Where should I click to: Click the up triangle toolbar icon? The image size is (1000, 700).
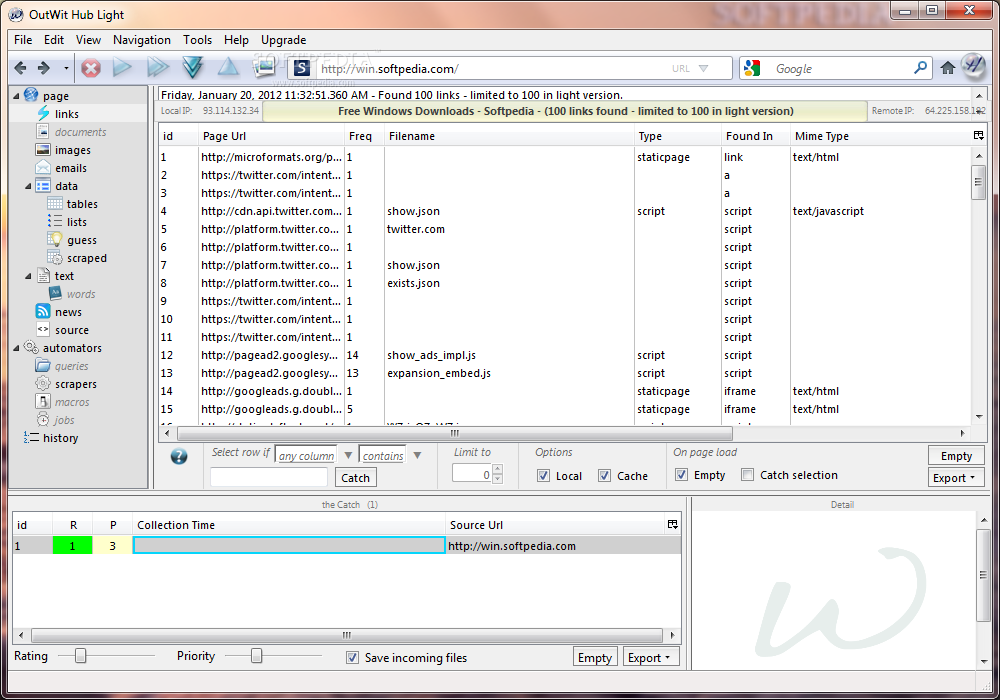point(228,66)
